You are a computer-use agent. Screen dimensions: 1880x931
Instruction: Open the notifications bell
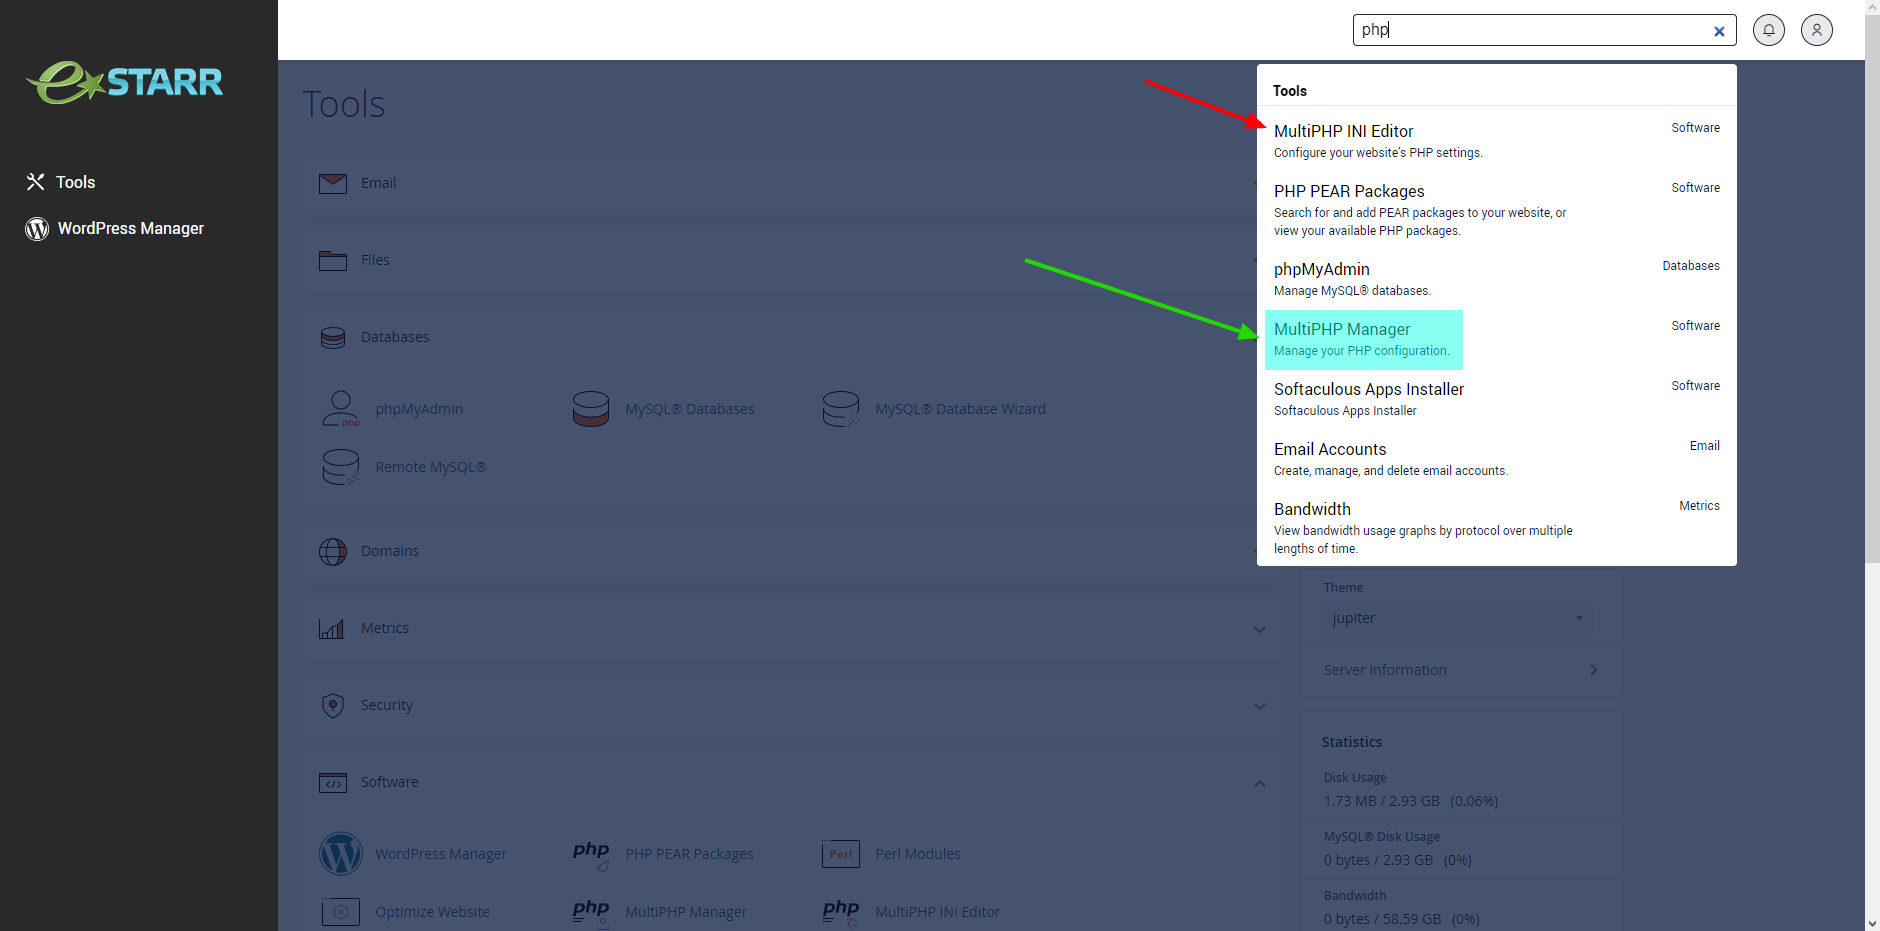coord(1769,30)
